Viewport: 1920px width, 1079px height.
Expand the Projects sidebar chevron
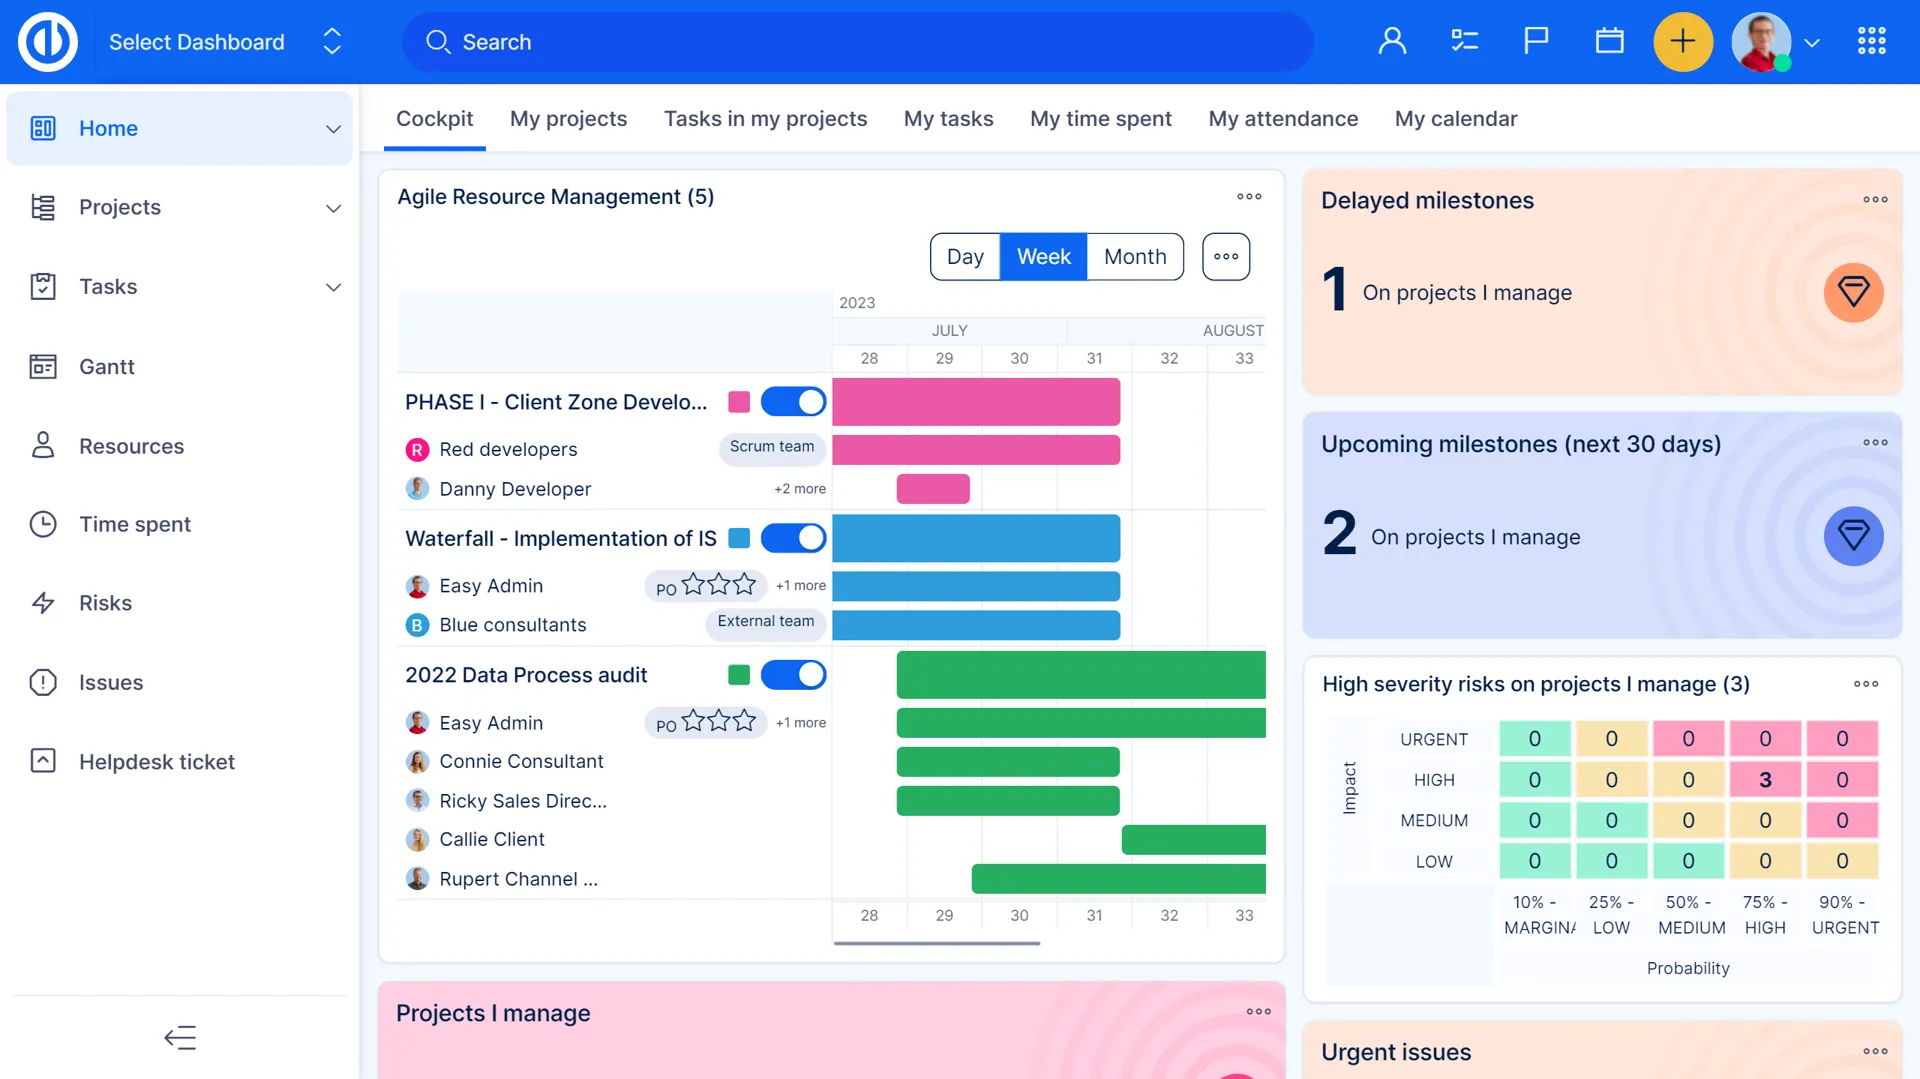click(333, 208)
